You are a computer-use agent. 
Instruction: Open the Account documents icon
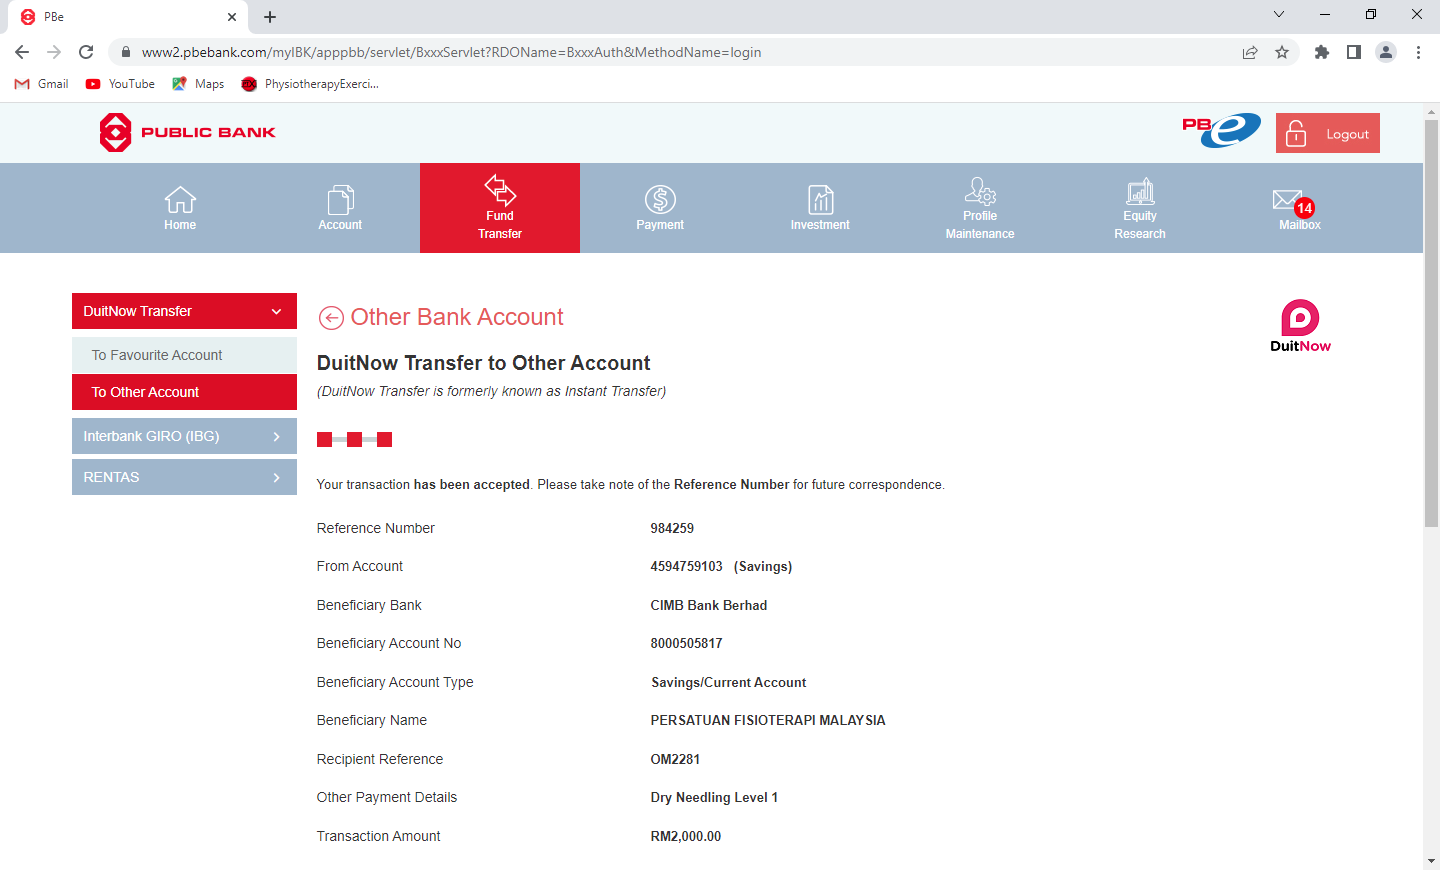click(x=340, y=200)
